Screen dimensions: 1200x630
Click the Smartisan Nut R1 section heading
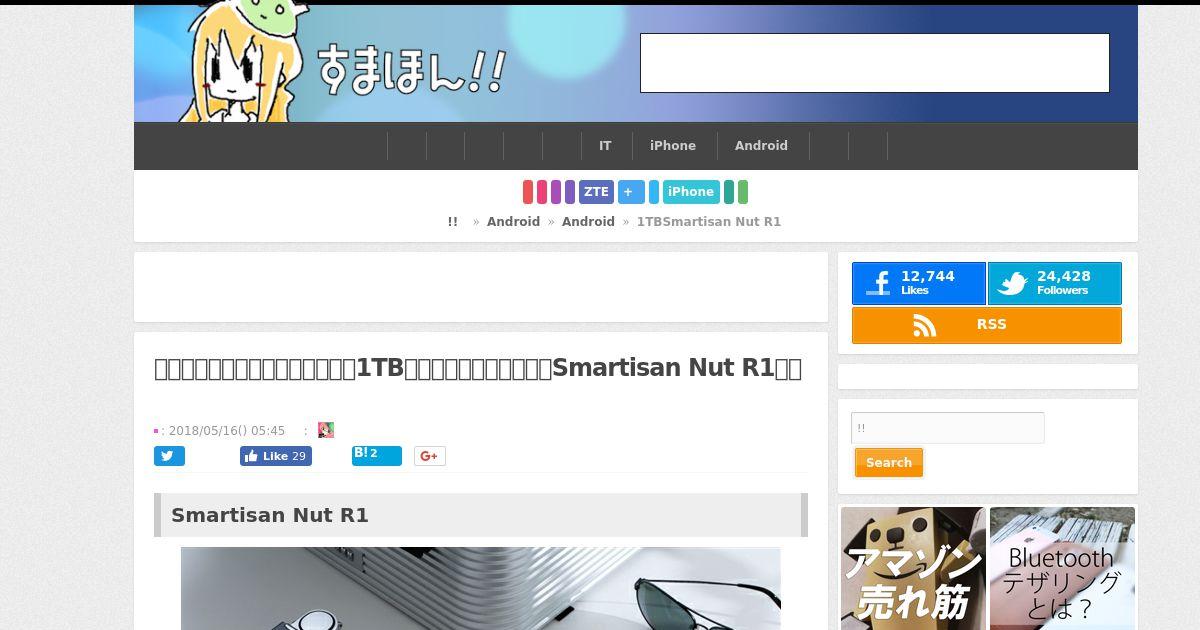pyautogui.click(x=481, y=515)
